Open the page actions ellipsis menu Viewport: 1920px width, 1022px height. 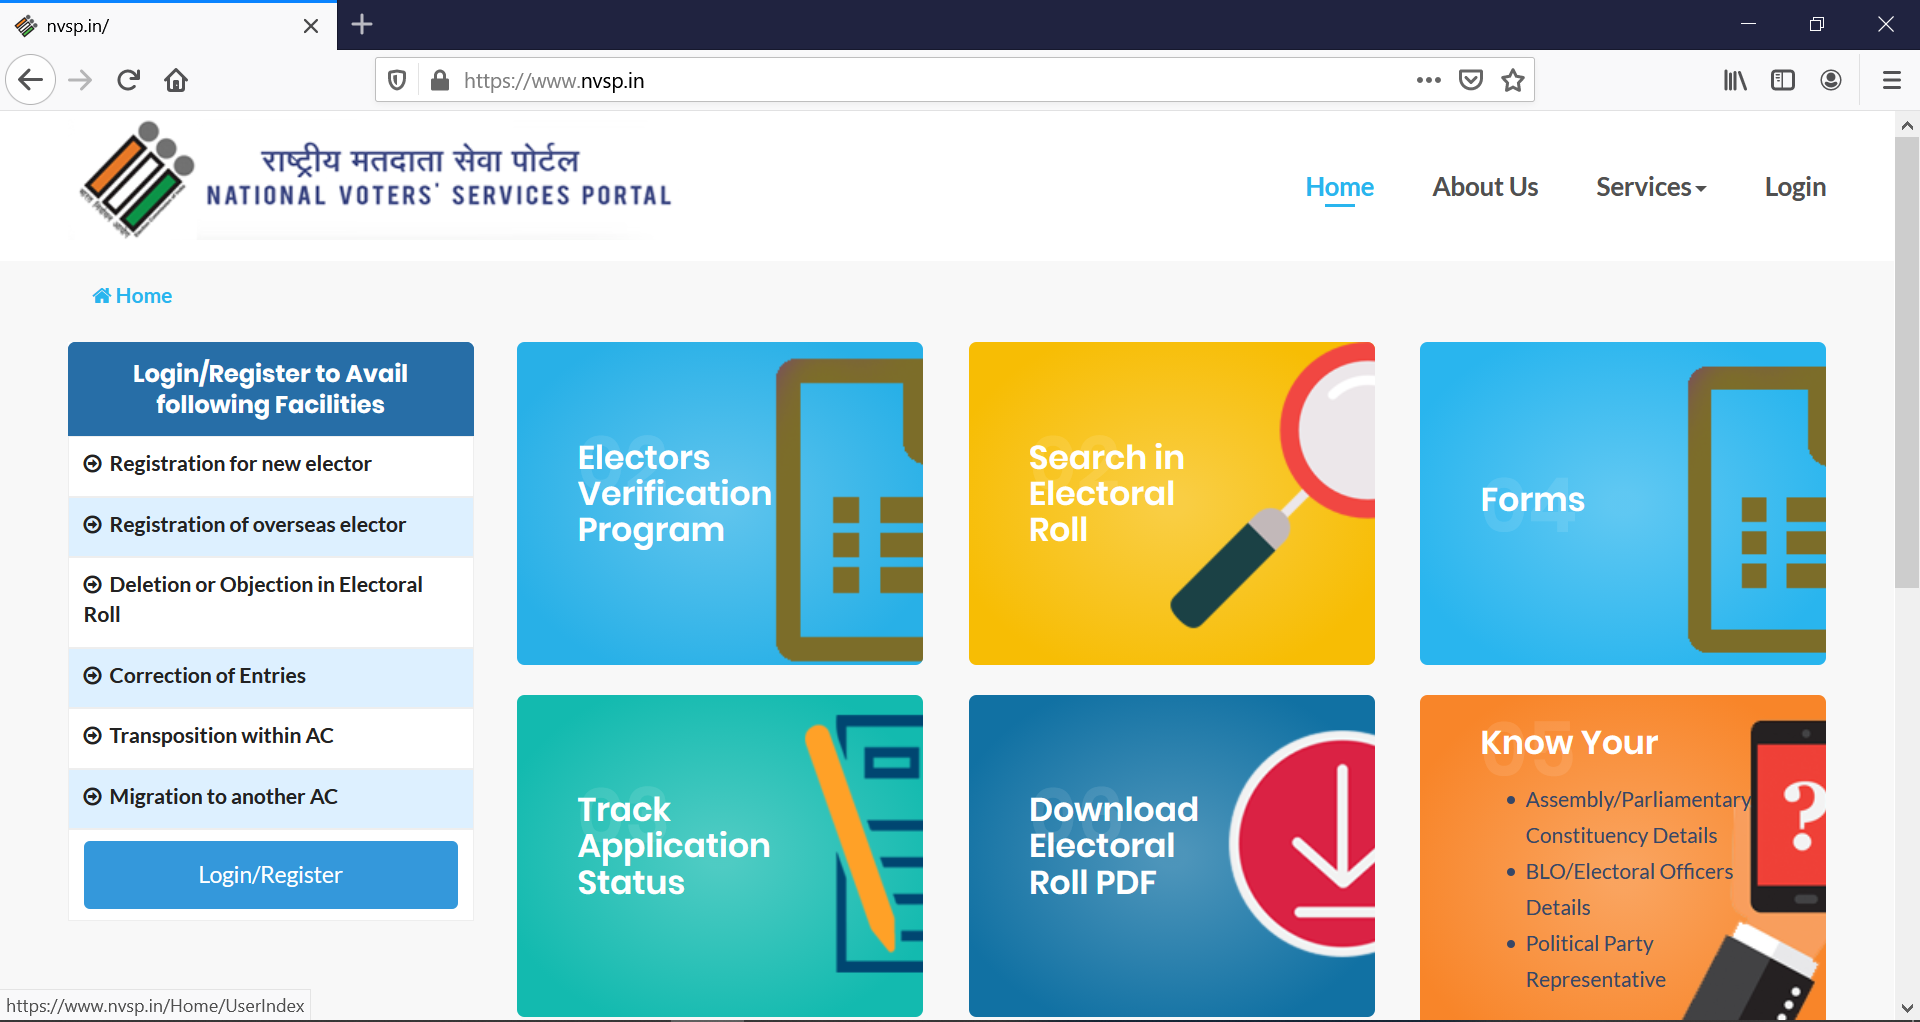tap(1429, 80)
